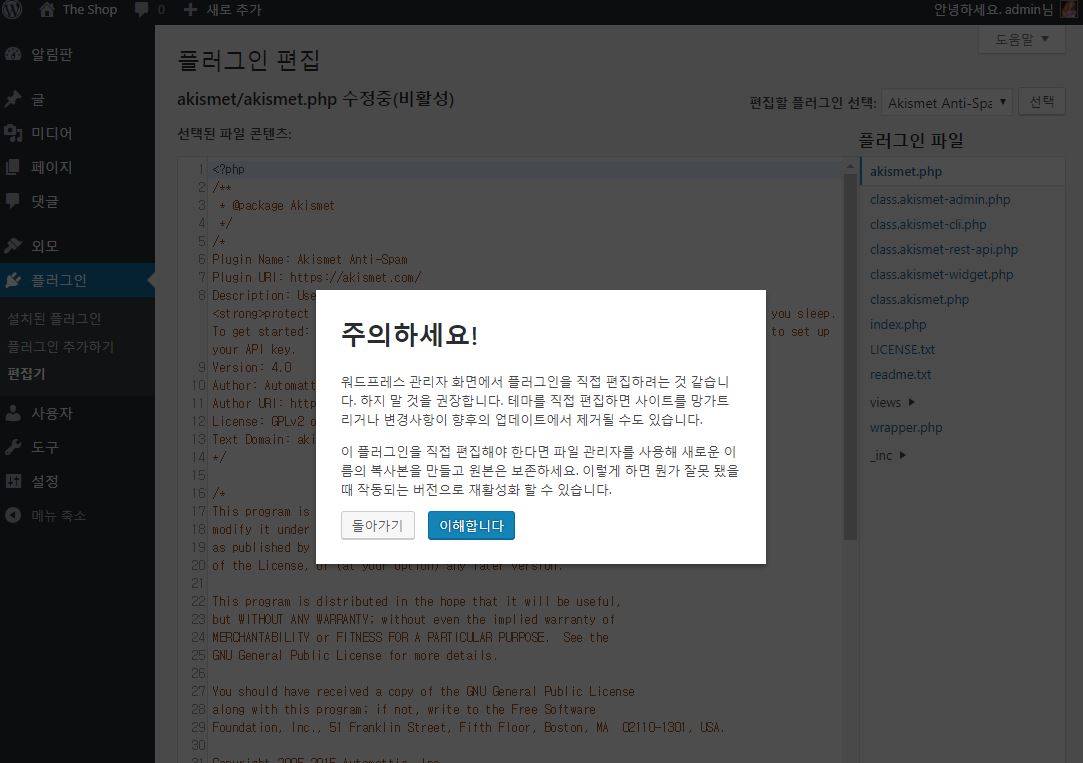
Task: Click the <?php line in the code editor
Action: point(228,169)
